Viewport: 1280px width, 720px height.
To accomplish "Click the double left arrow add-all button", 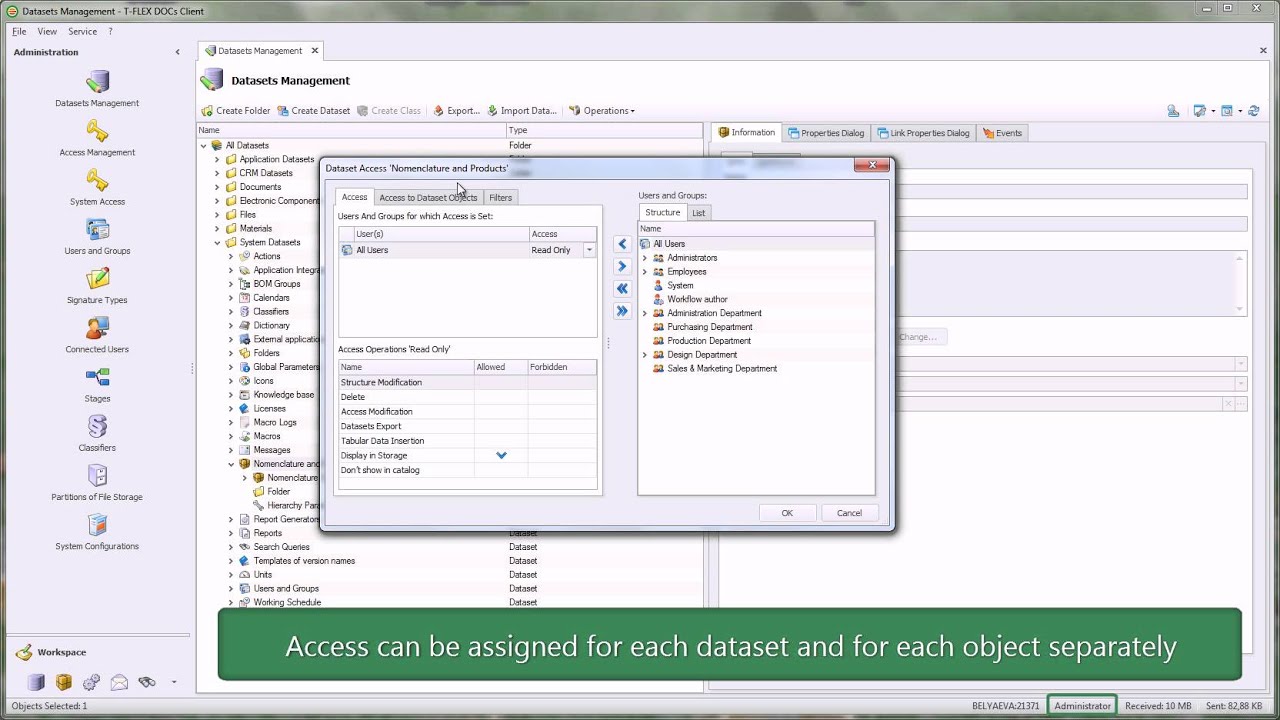I will 622,288.
